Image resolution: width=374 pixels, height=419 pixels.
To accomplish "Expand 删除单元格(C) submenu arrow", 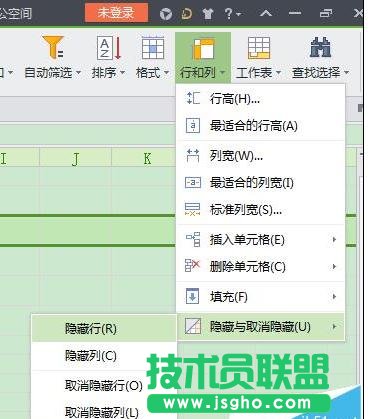I will tap(334, 266).
